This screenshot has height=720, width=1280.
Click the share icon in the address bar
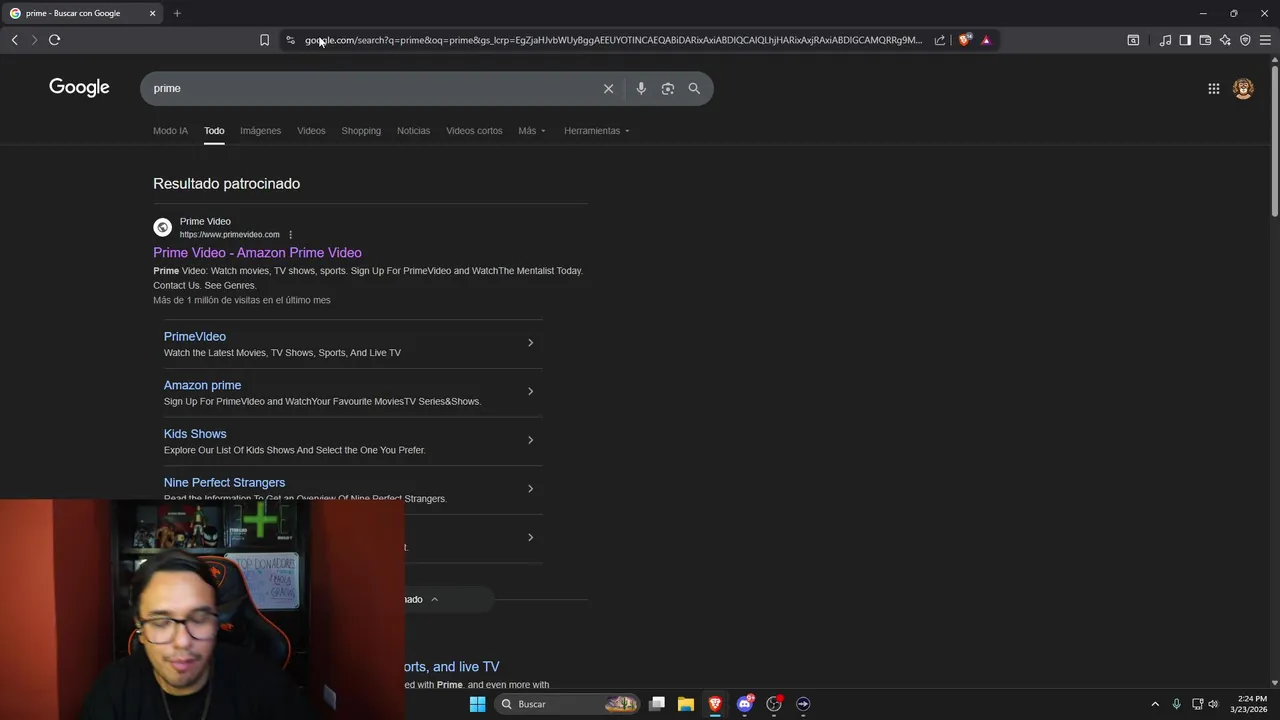tap(940, 40)
